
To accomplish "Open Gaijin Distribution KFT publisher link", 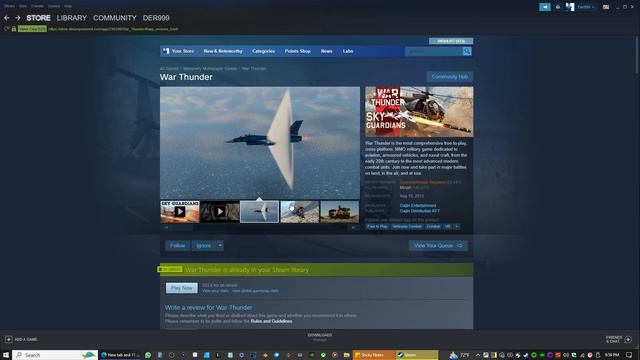I will tap(420, 211).
